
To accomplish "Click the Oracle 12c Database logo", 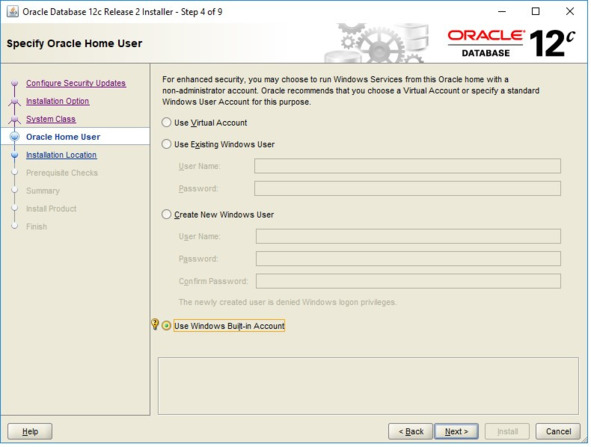I will tap(511, 44).
